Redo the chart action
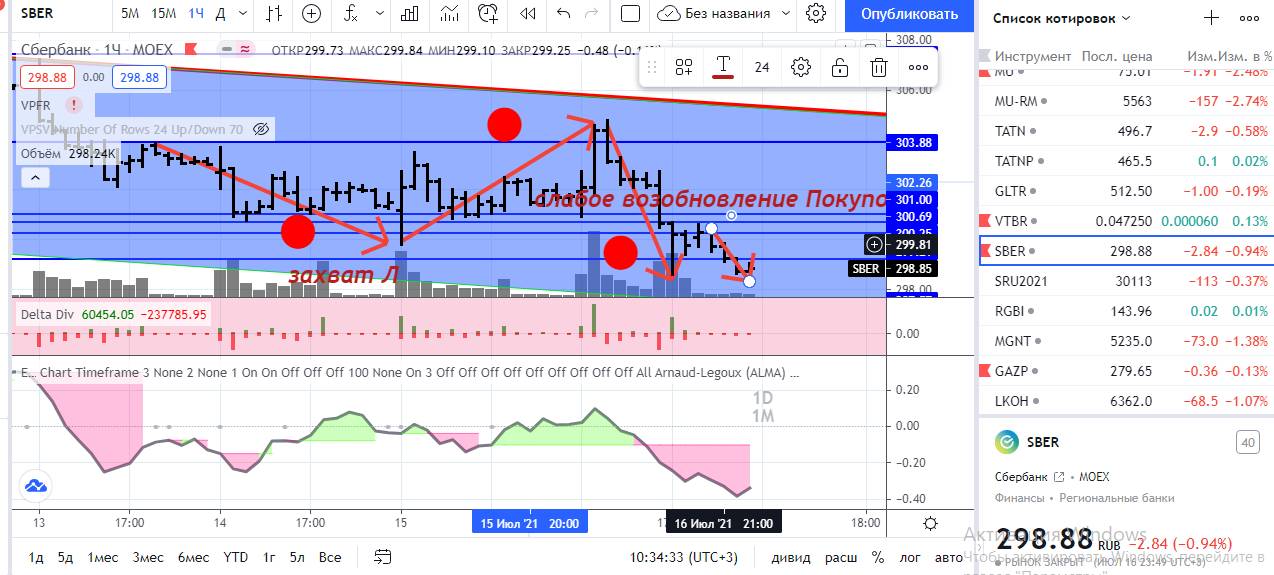The height and width of the screenshot is (575, 1274). click(x=593, y=14)
